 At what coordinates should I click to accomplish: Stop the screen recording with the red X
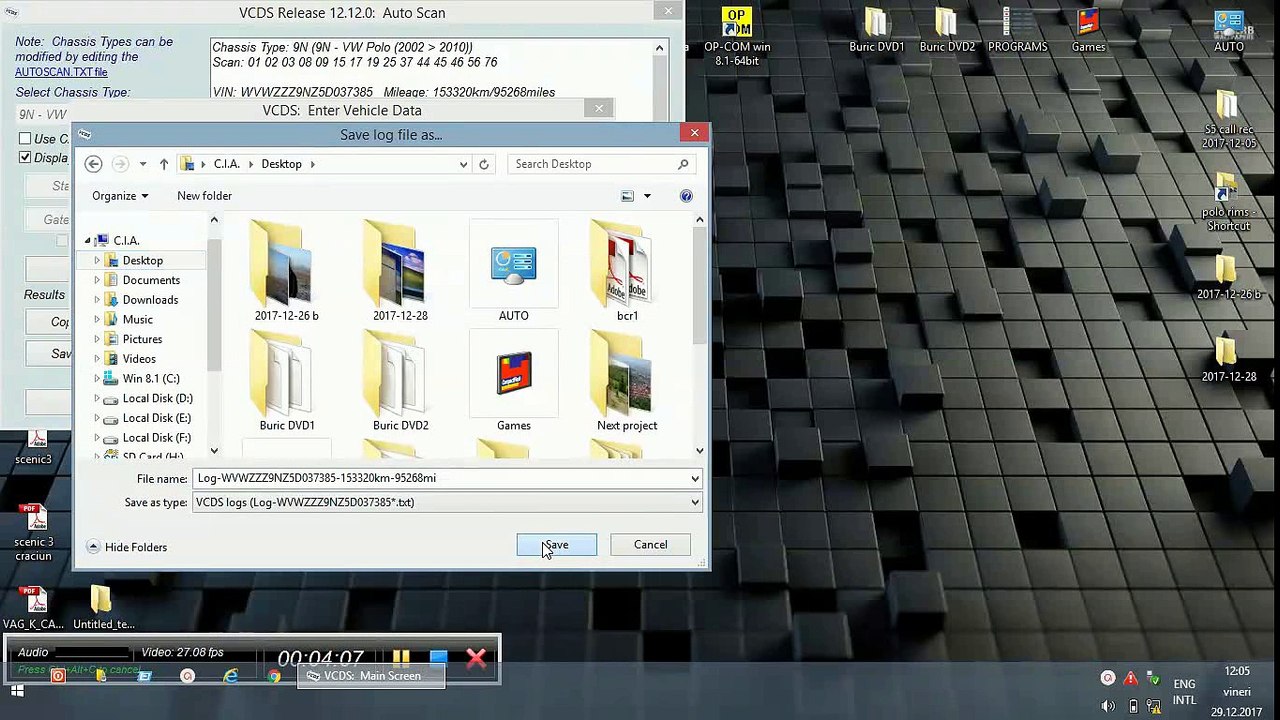tap(476, 657)
